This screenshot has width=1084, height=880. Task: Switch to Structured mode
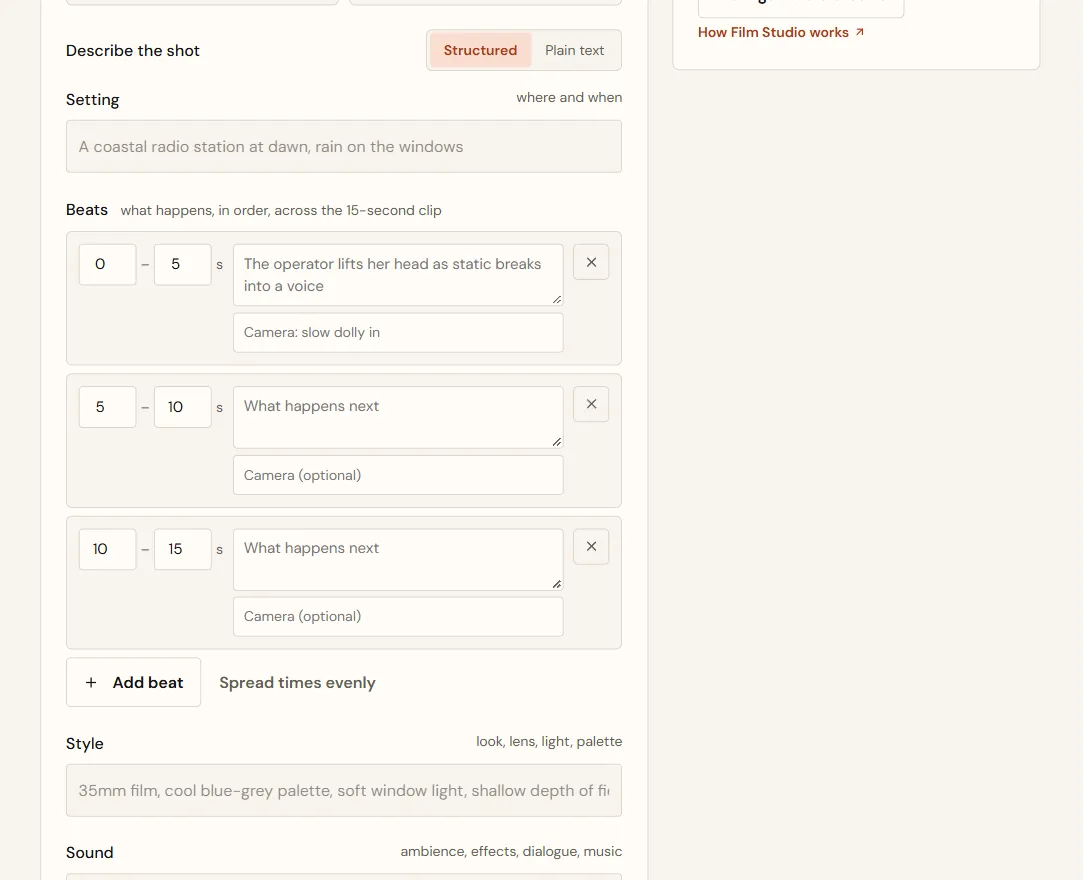point(480,50)
